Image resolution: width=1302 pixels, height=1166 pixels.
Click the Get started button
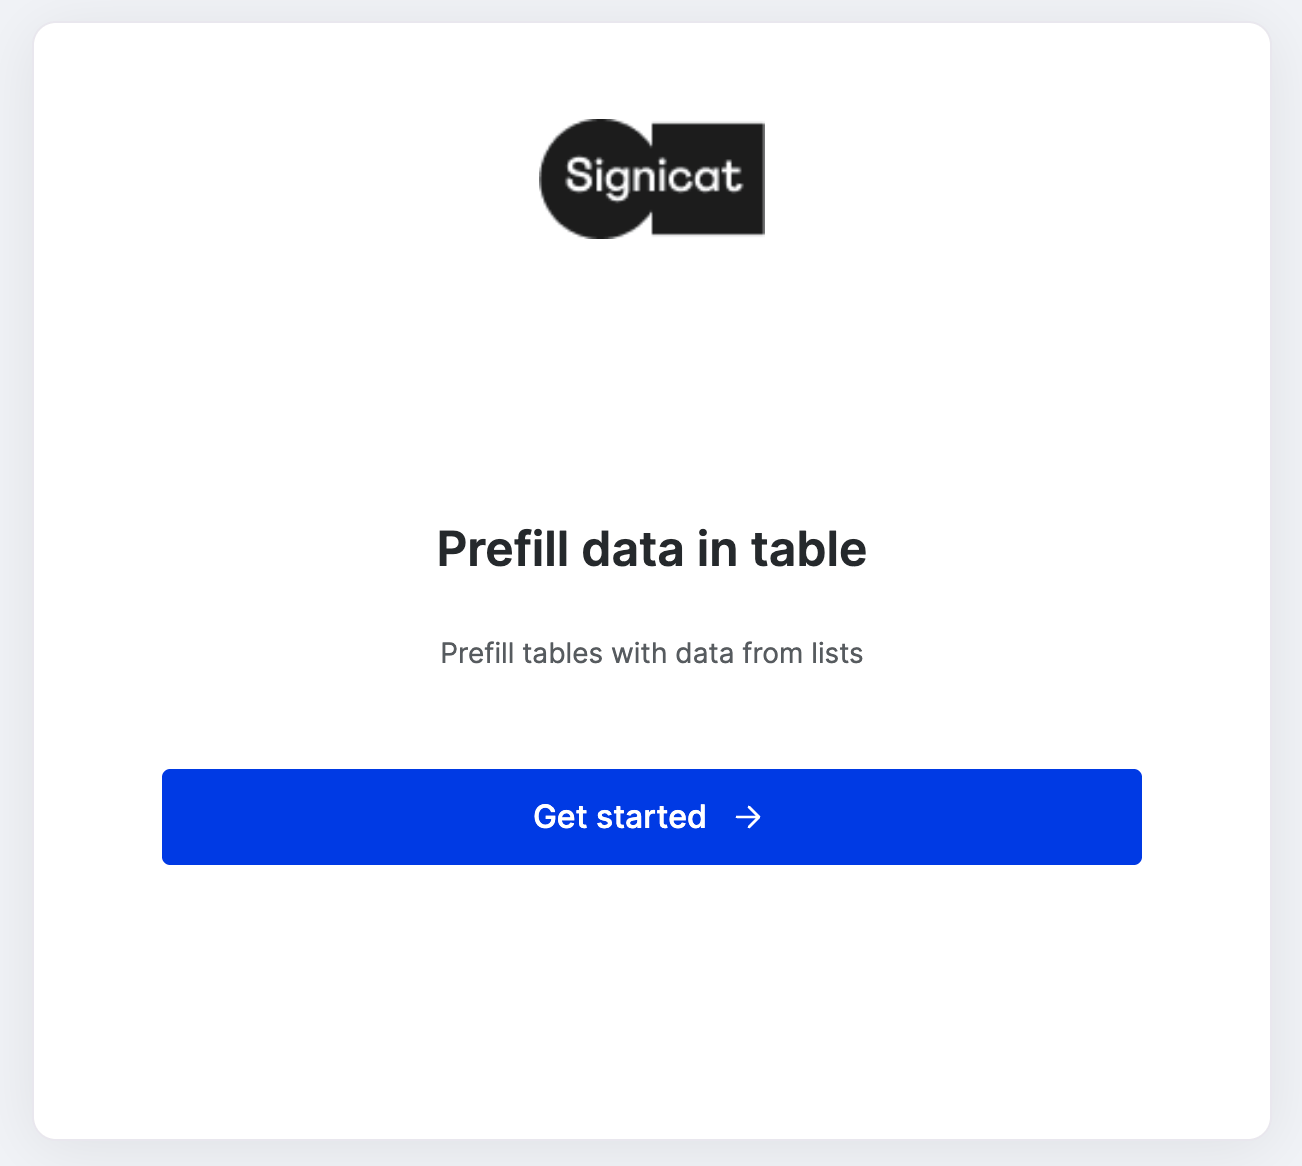pos(651,817)
